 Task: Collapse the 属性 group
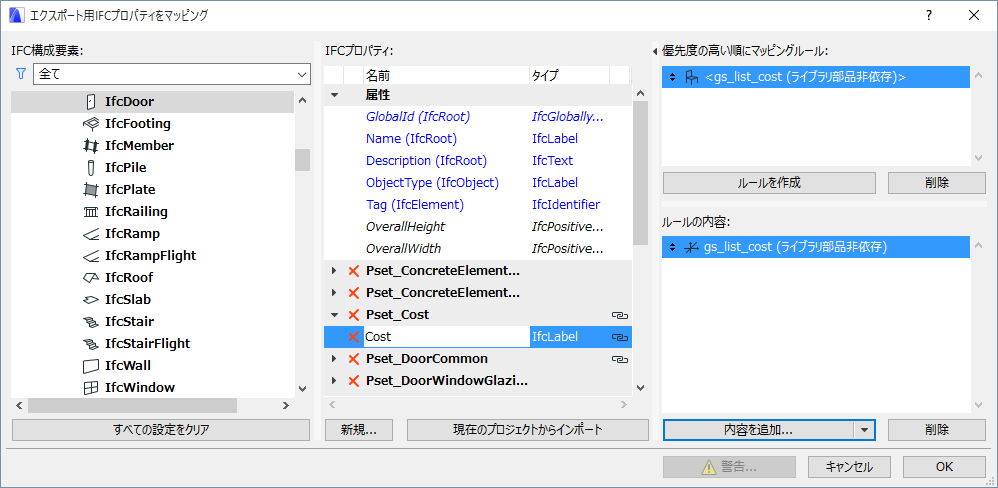(334, 95)
